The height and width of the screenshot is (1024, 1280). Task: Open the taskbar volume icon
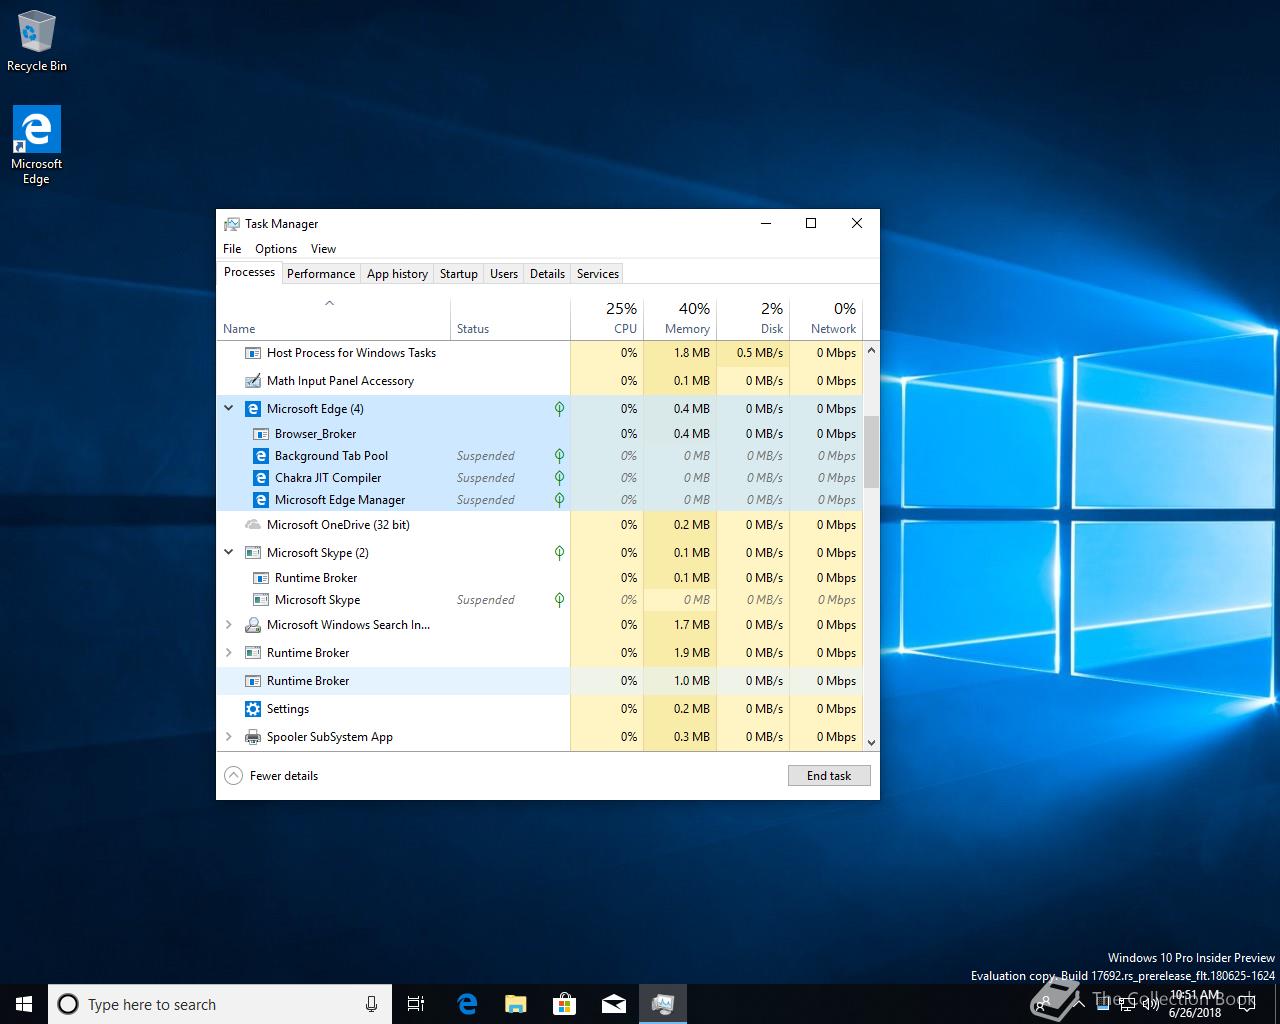click(1150, 1004)
